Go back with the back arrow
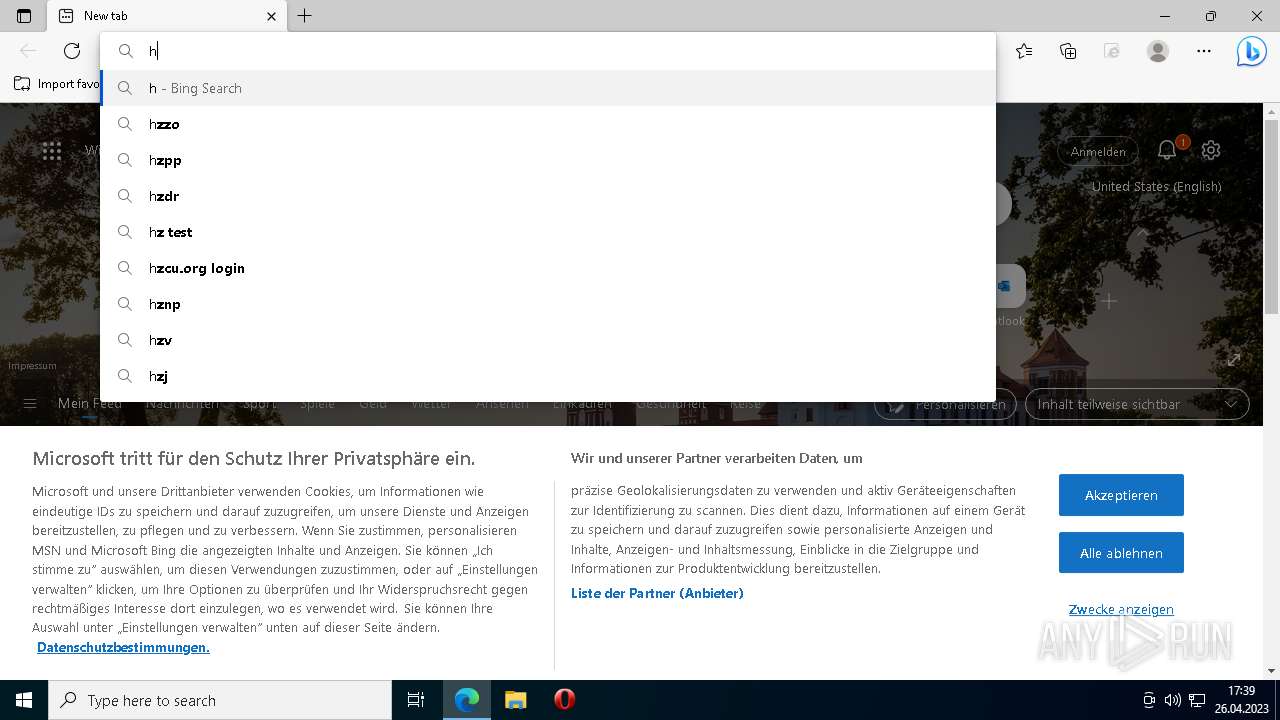Screen dimensions: 1280x720 point(28,51)
